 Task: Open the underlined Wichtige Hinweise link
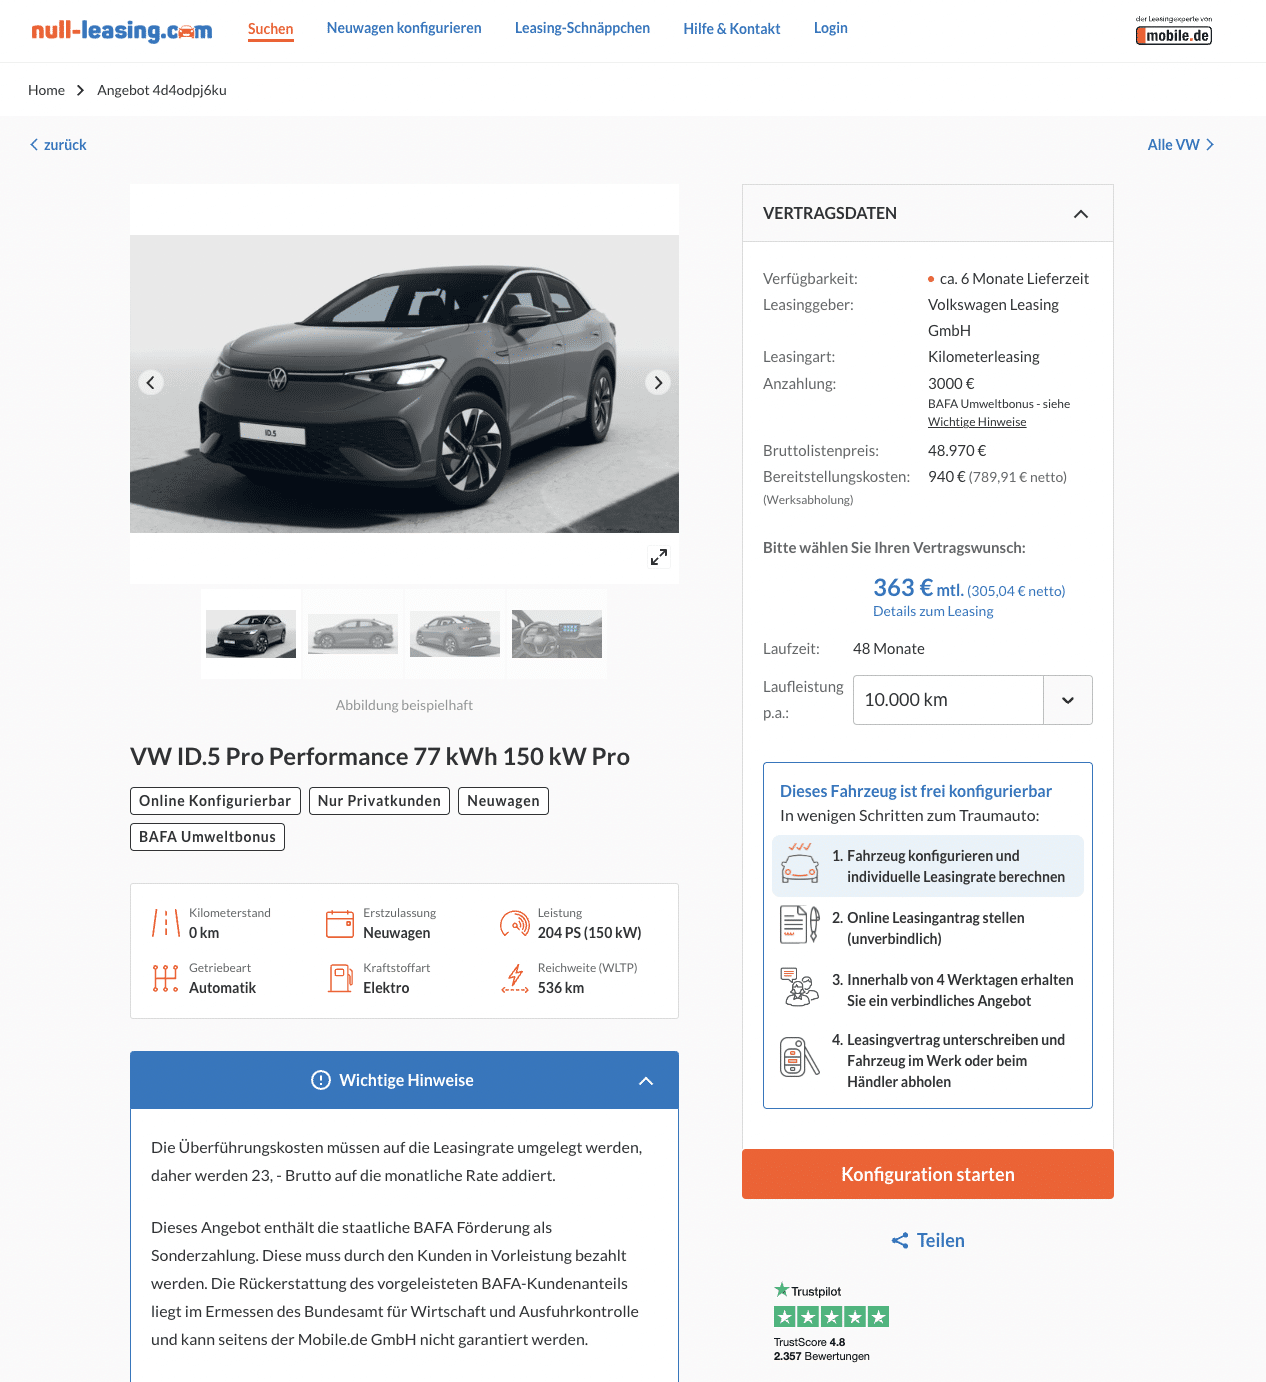pos(977,422)
